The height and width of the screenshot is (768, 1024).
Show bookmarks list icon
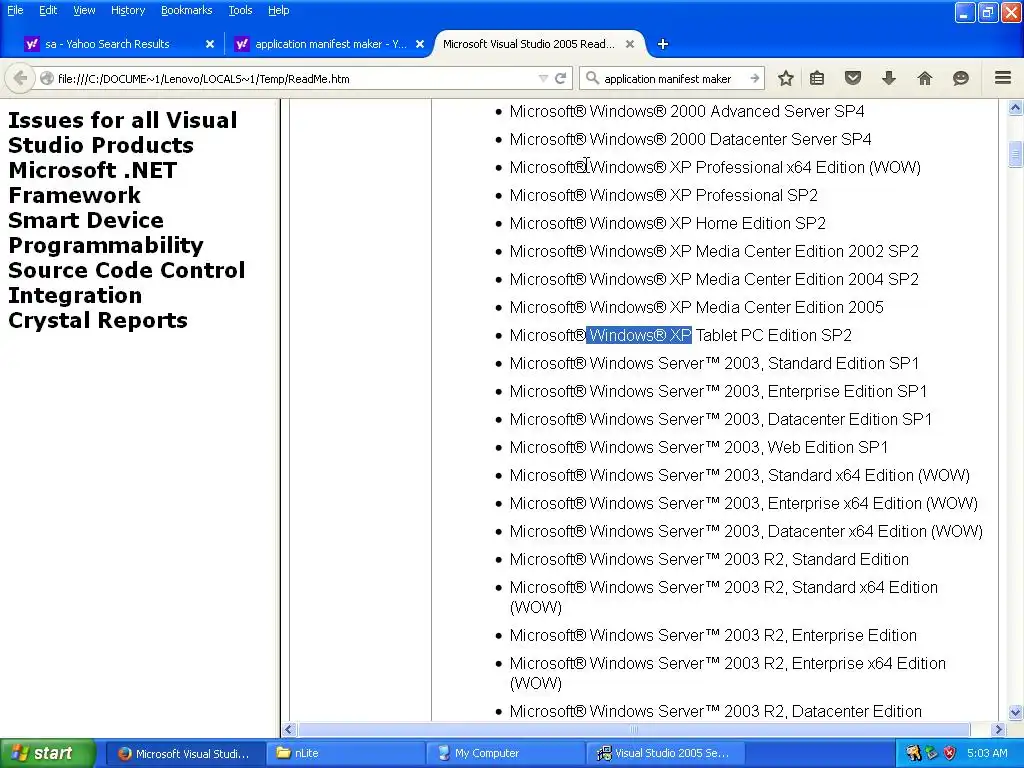point(817,78)
